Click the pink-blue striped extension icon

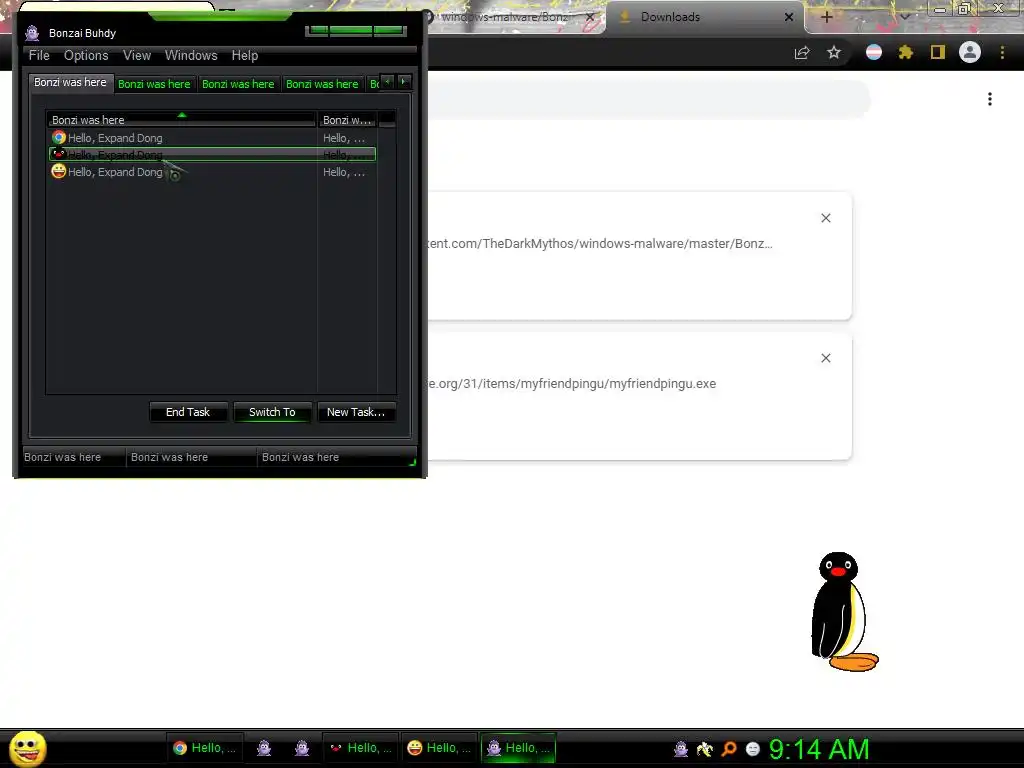click(874, 52)
